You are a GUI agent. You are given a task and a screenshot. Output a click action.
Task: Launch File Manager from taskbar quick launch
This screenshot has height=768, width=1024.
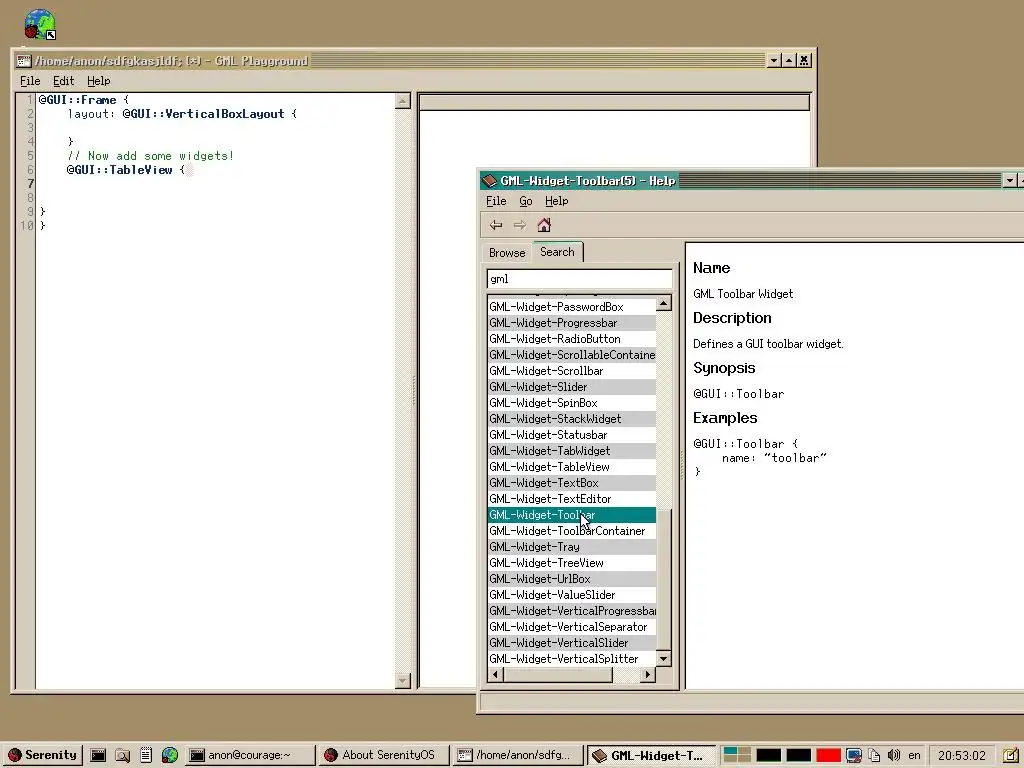[x=122, y=756]
